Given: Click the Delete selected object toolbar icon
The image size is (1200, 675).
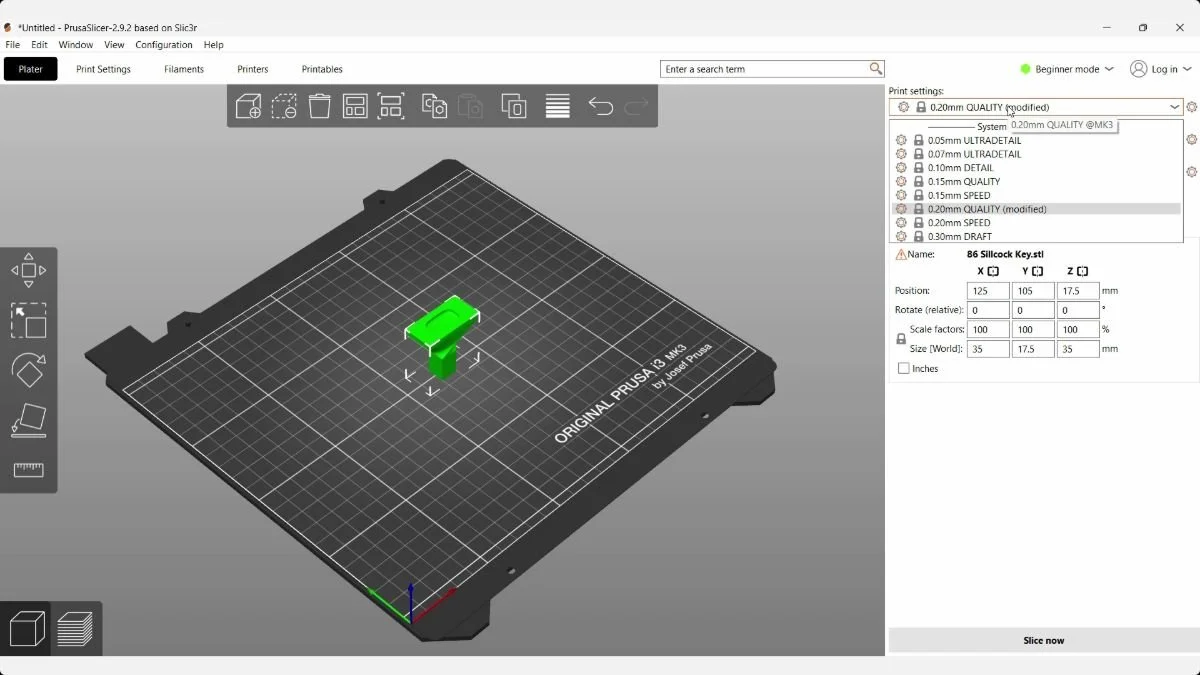Looking at the screenshot, I should 284,106.
